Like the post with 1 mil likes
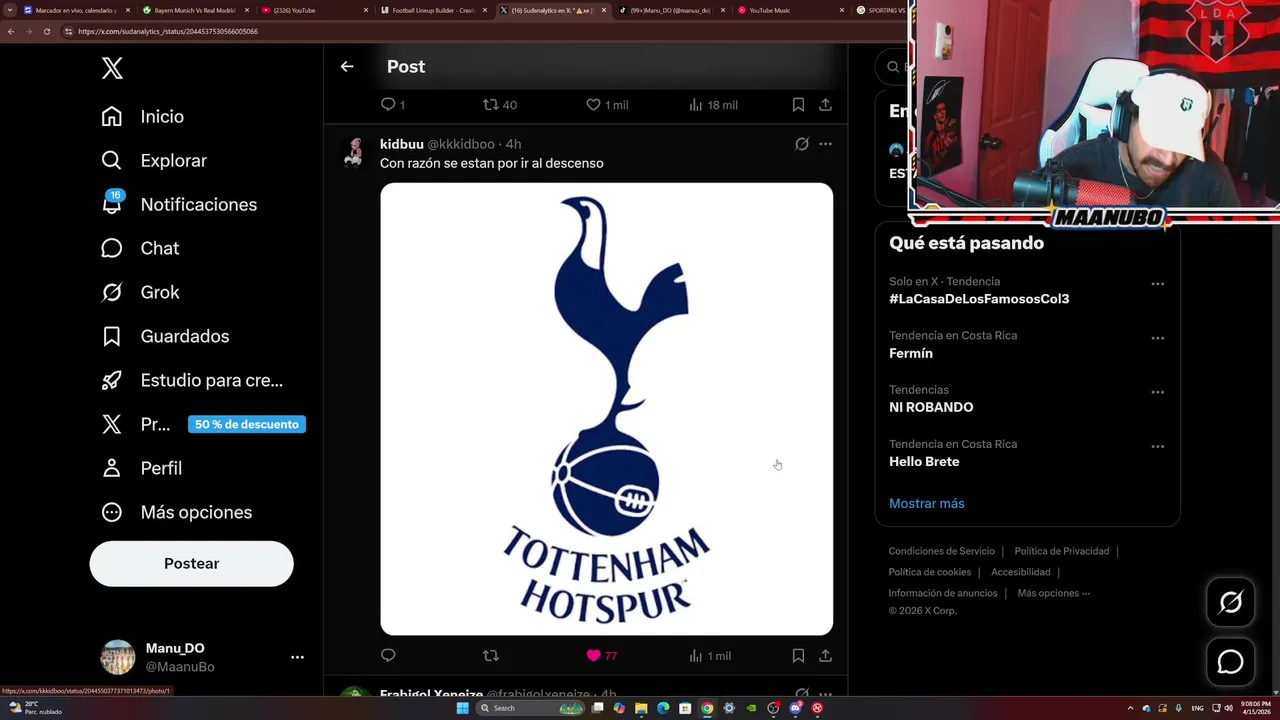The width and height of the screenshot is (1280, 720). point(593,104)
